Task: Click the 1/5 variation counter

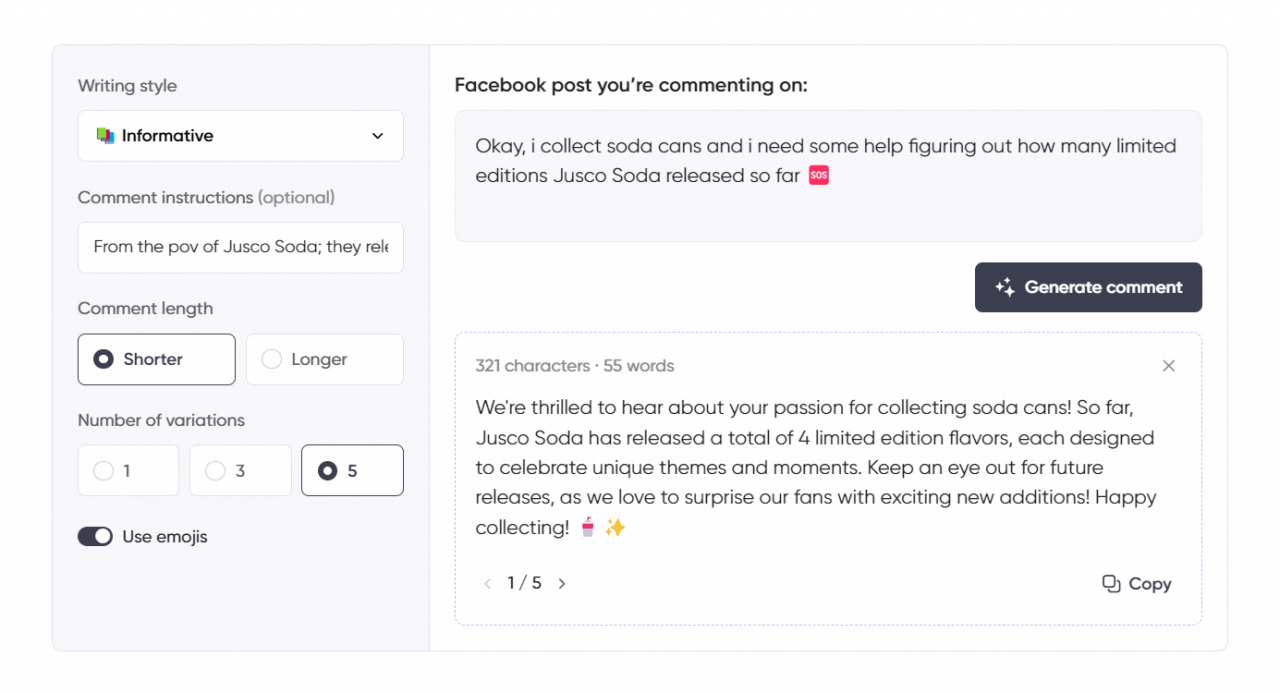Action: [x=524, y=583]
